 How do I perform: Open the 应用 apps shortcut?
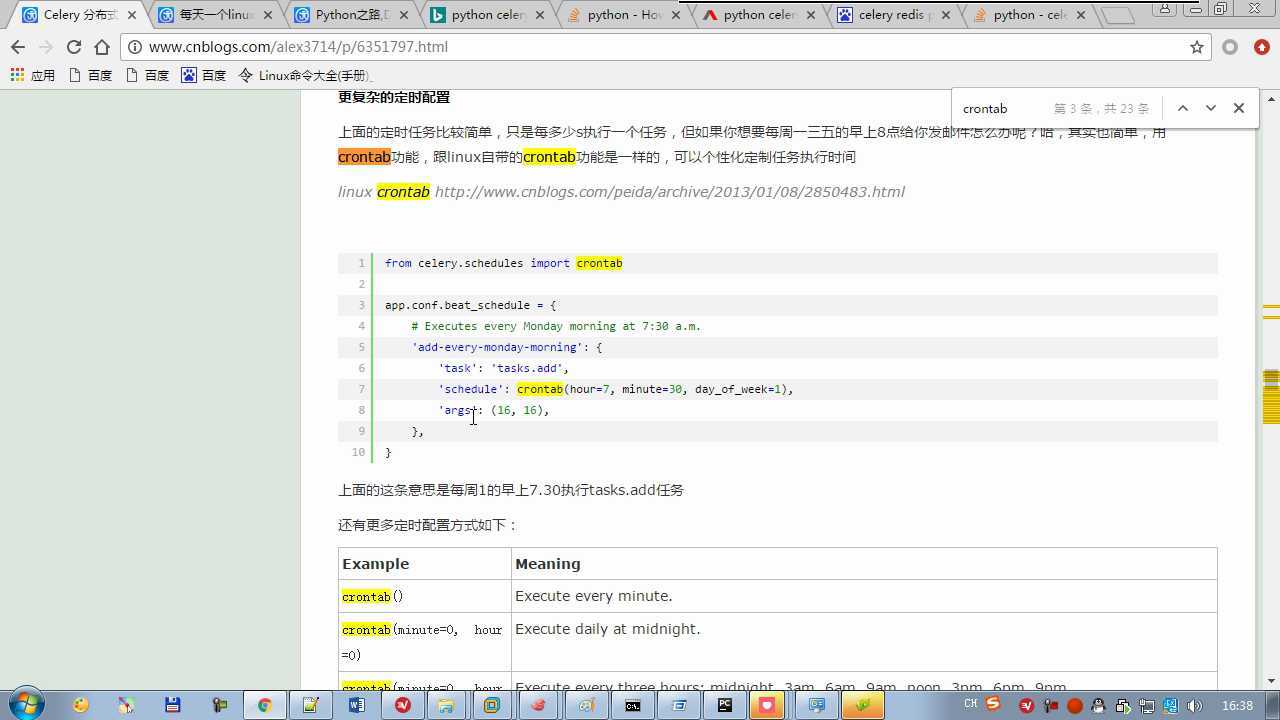[32, 75]
